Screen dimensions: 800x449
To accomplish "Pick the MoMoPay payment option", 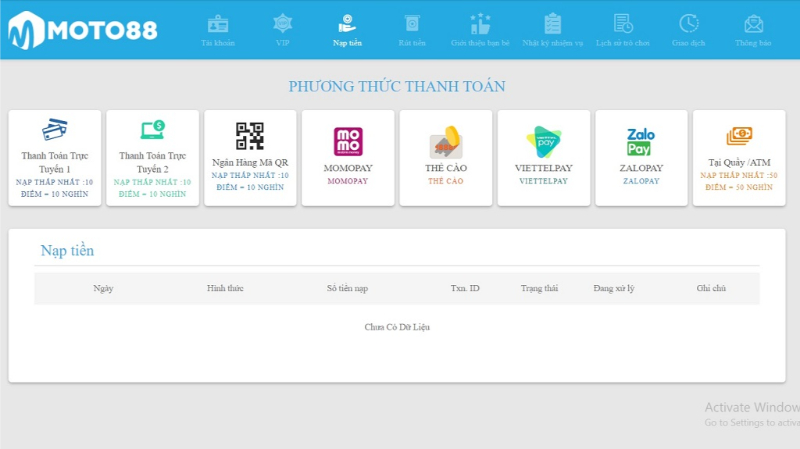I will (348, 157).
